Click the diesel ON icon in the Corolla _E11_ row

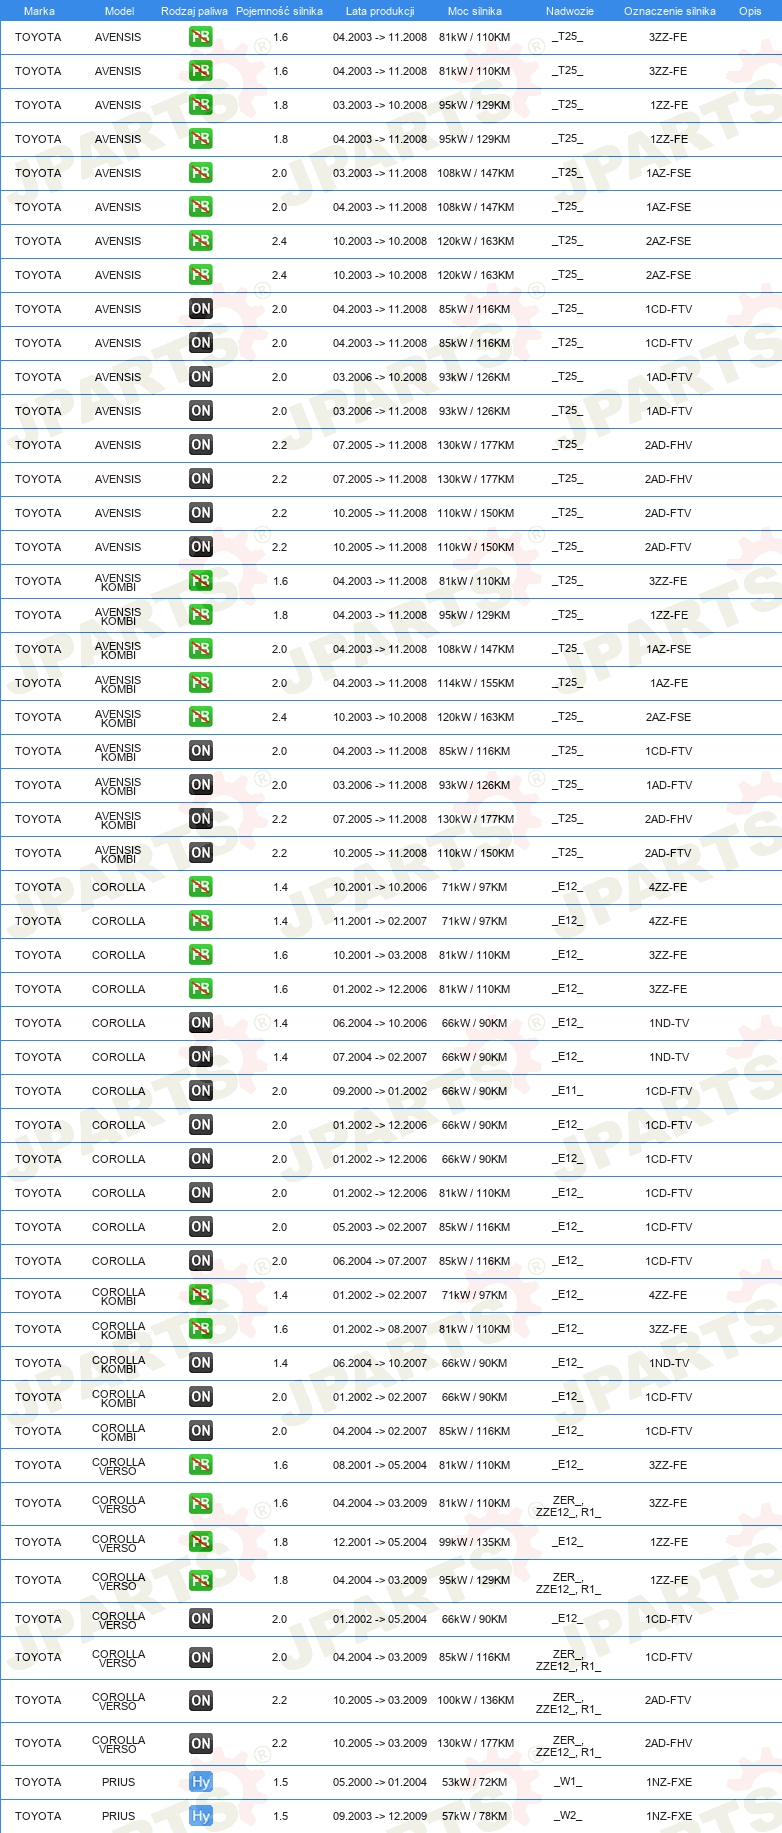tap(201, 1091)
